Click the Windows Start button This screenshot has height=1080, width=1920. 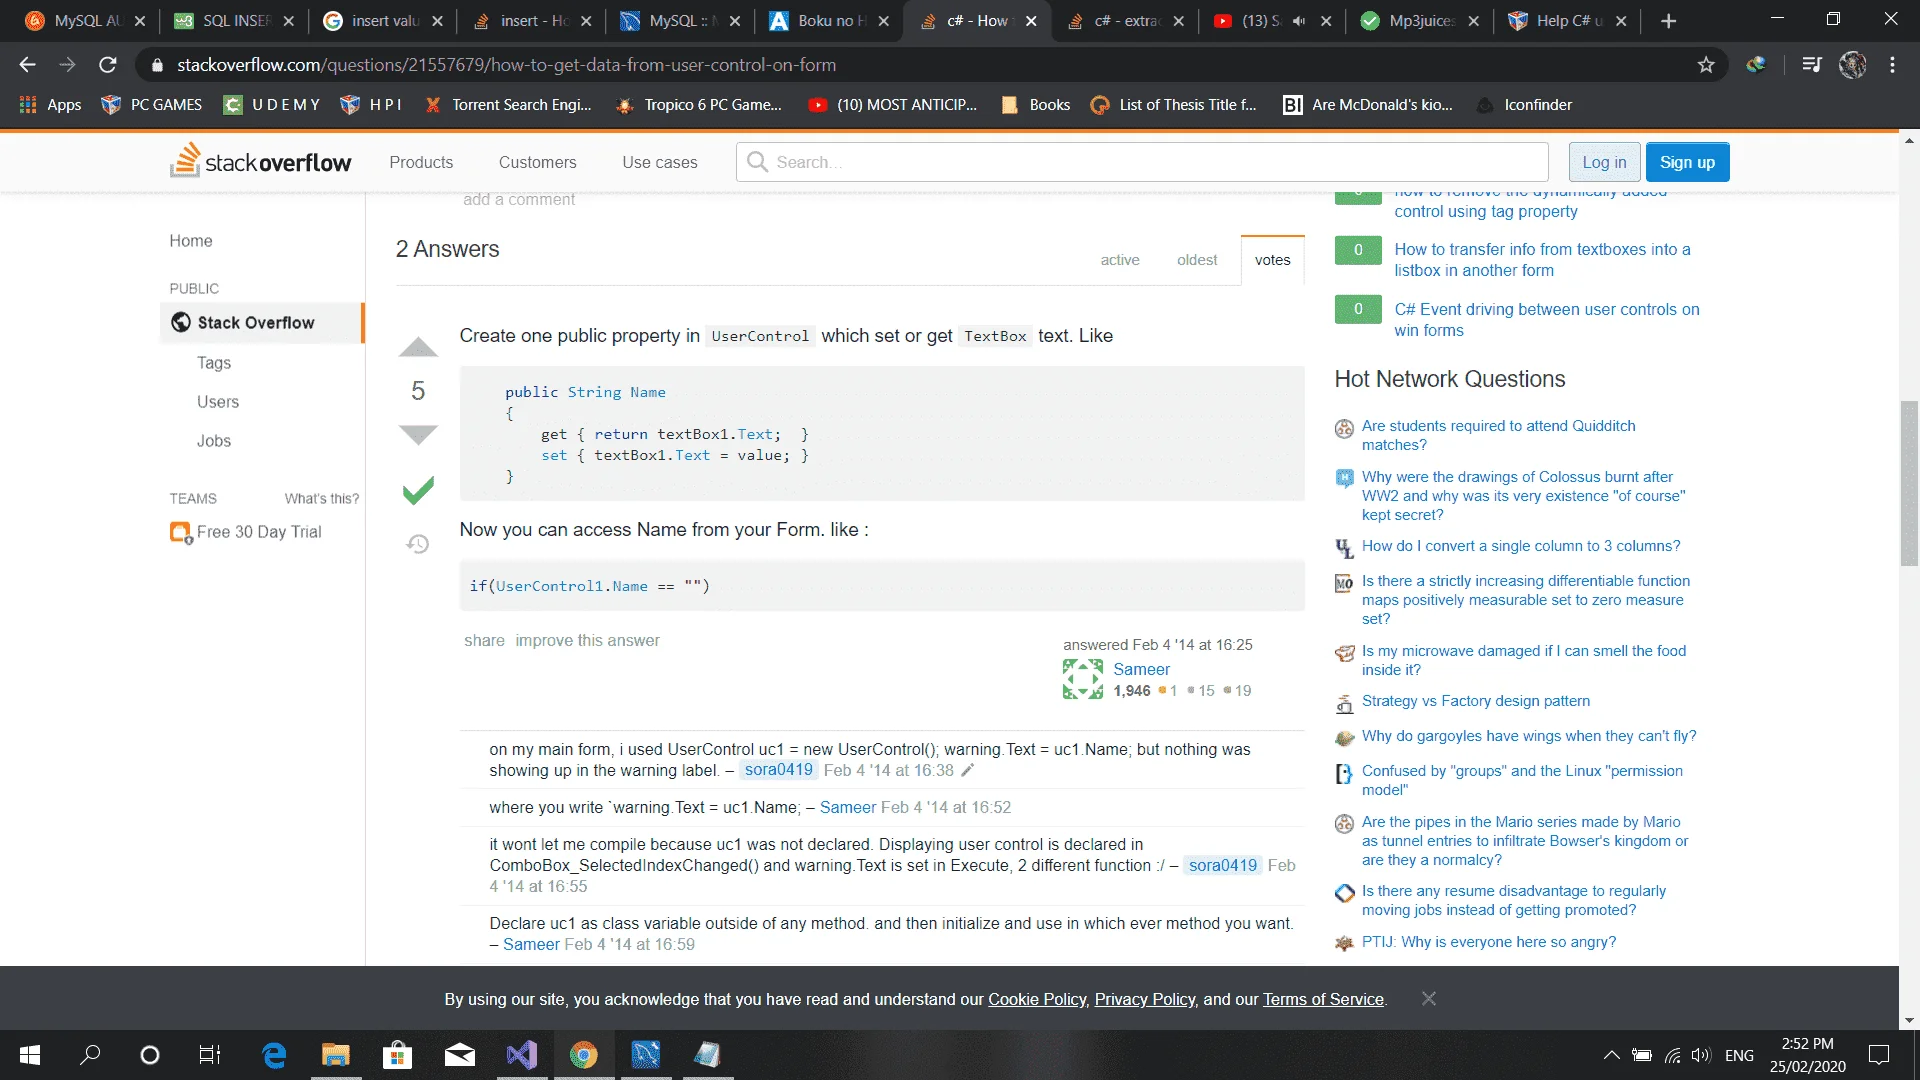[x=30, y=1055]
